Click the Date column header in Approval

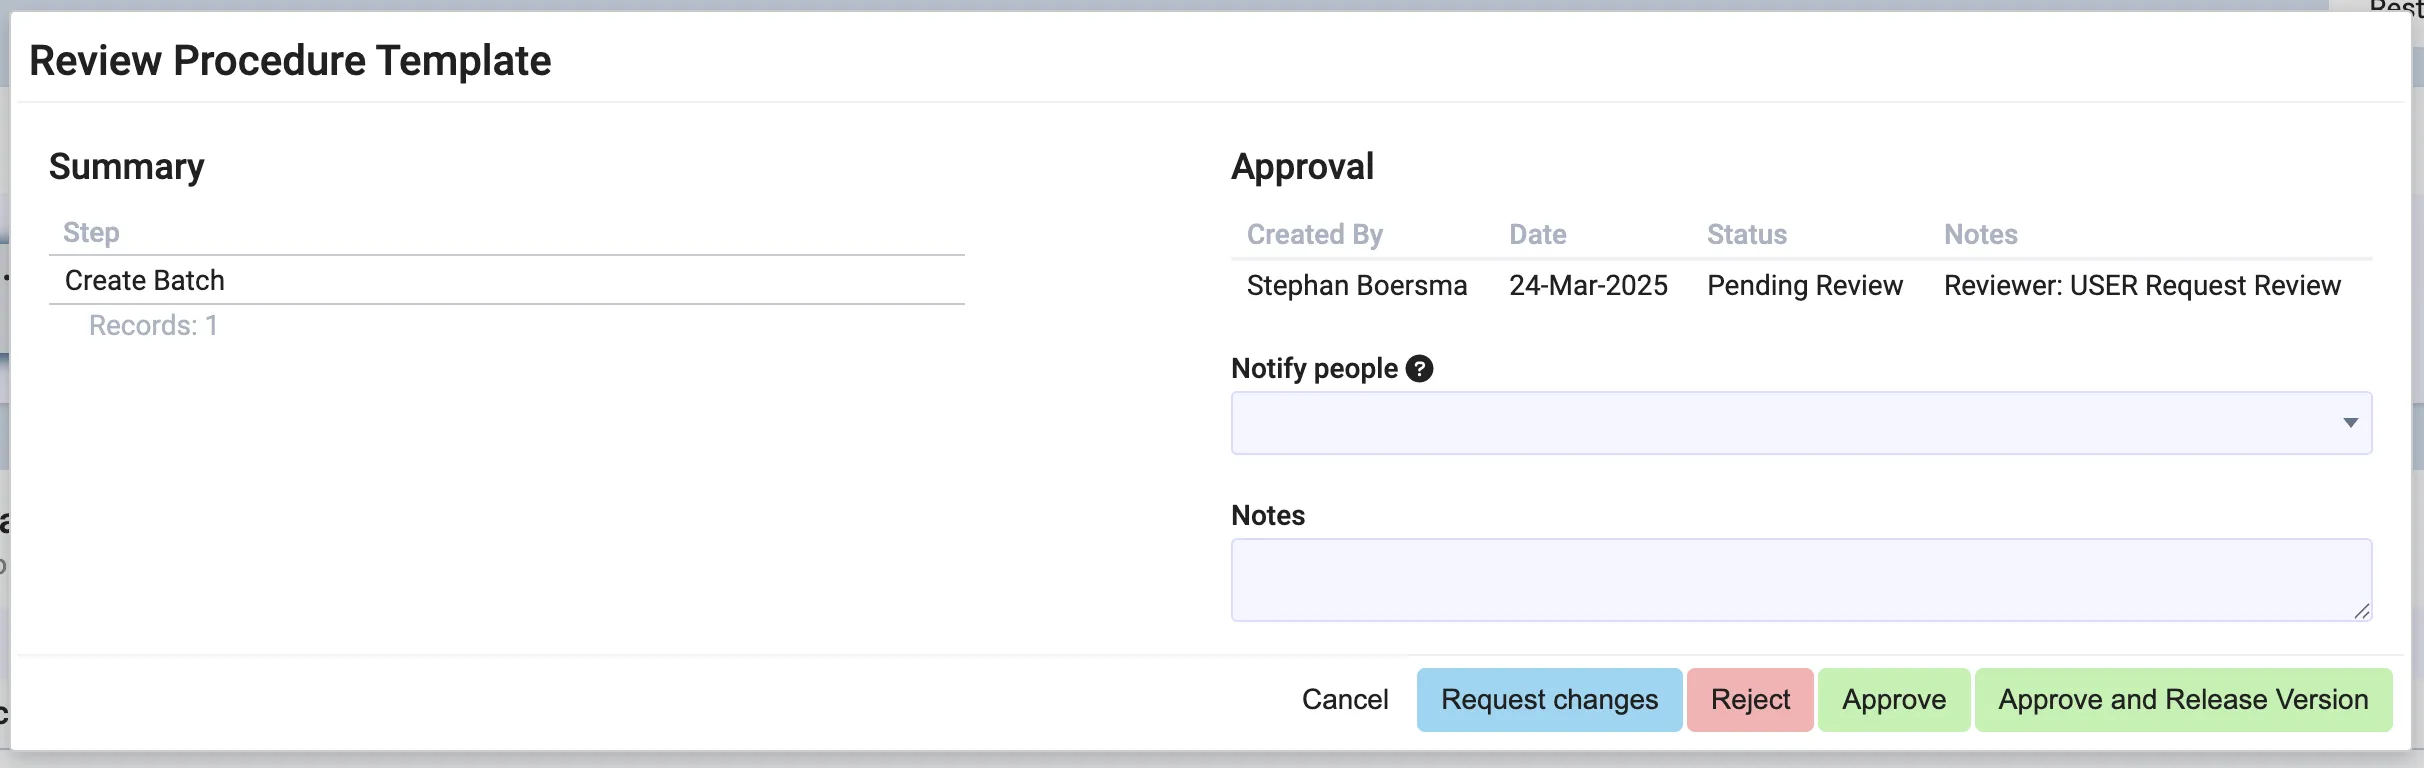(x=1537, y=235)
